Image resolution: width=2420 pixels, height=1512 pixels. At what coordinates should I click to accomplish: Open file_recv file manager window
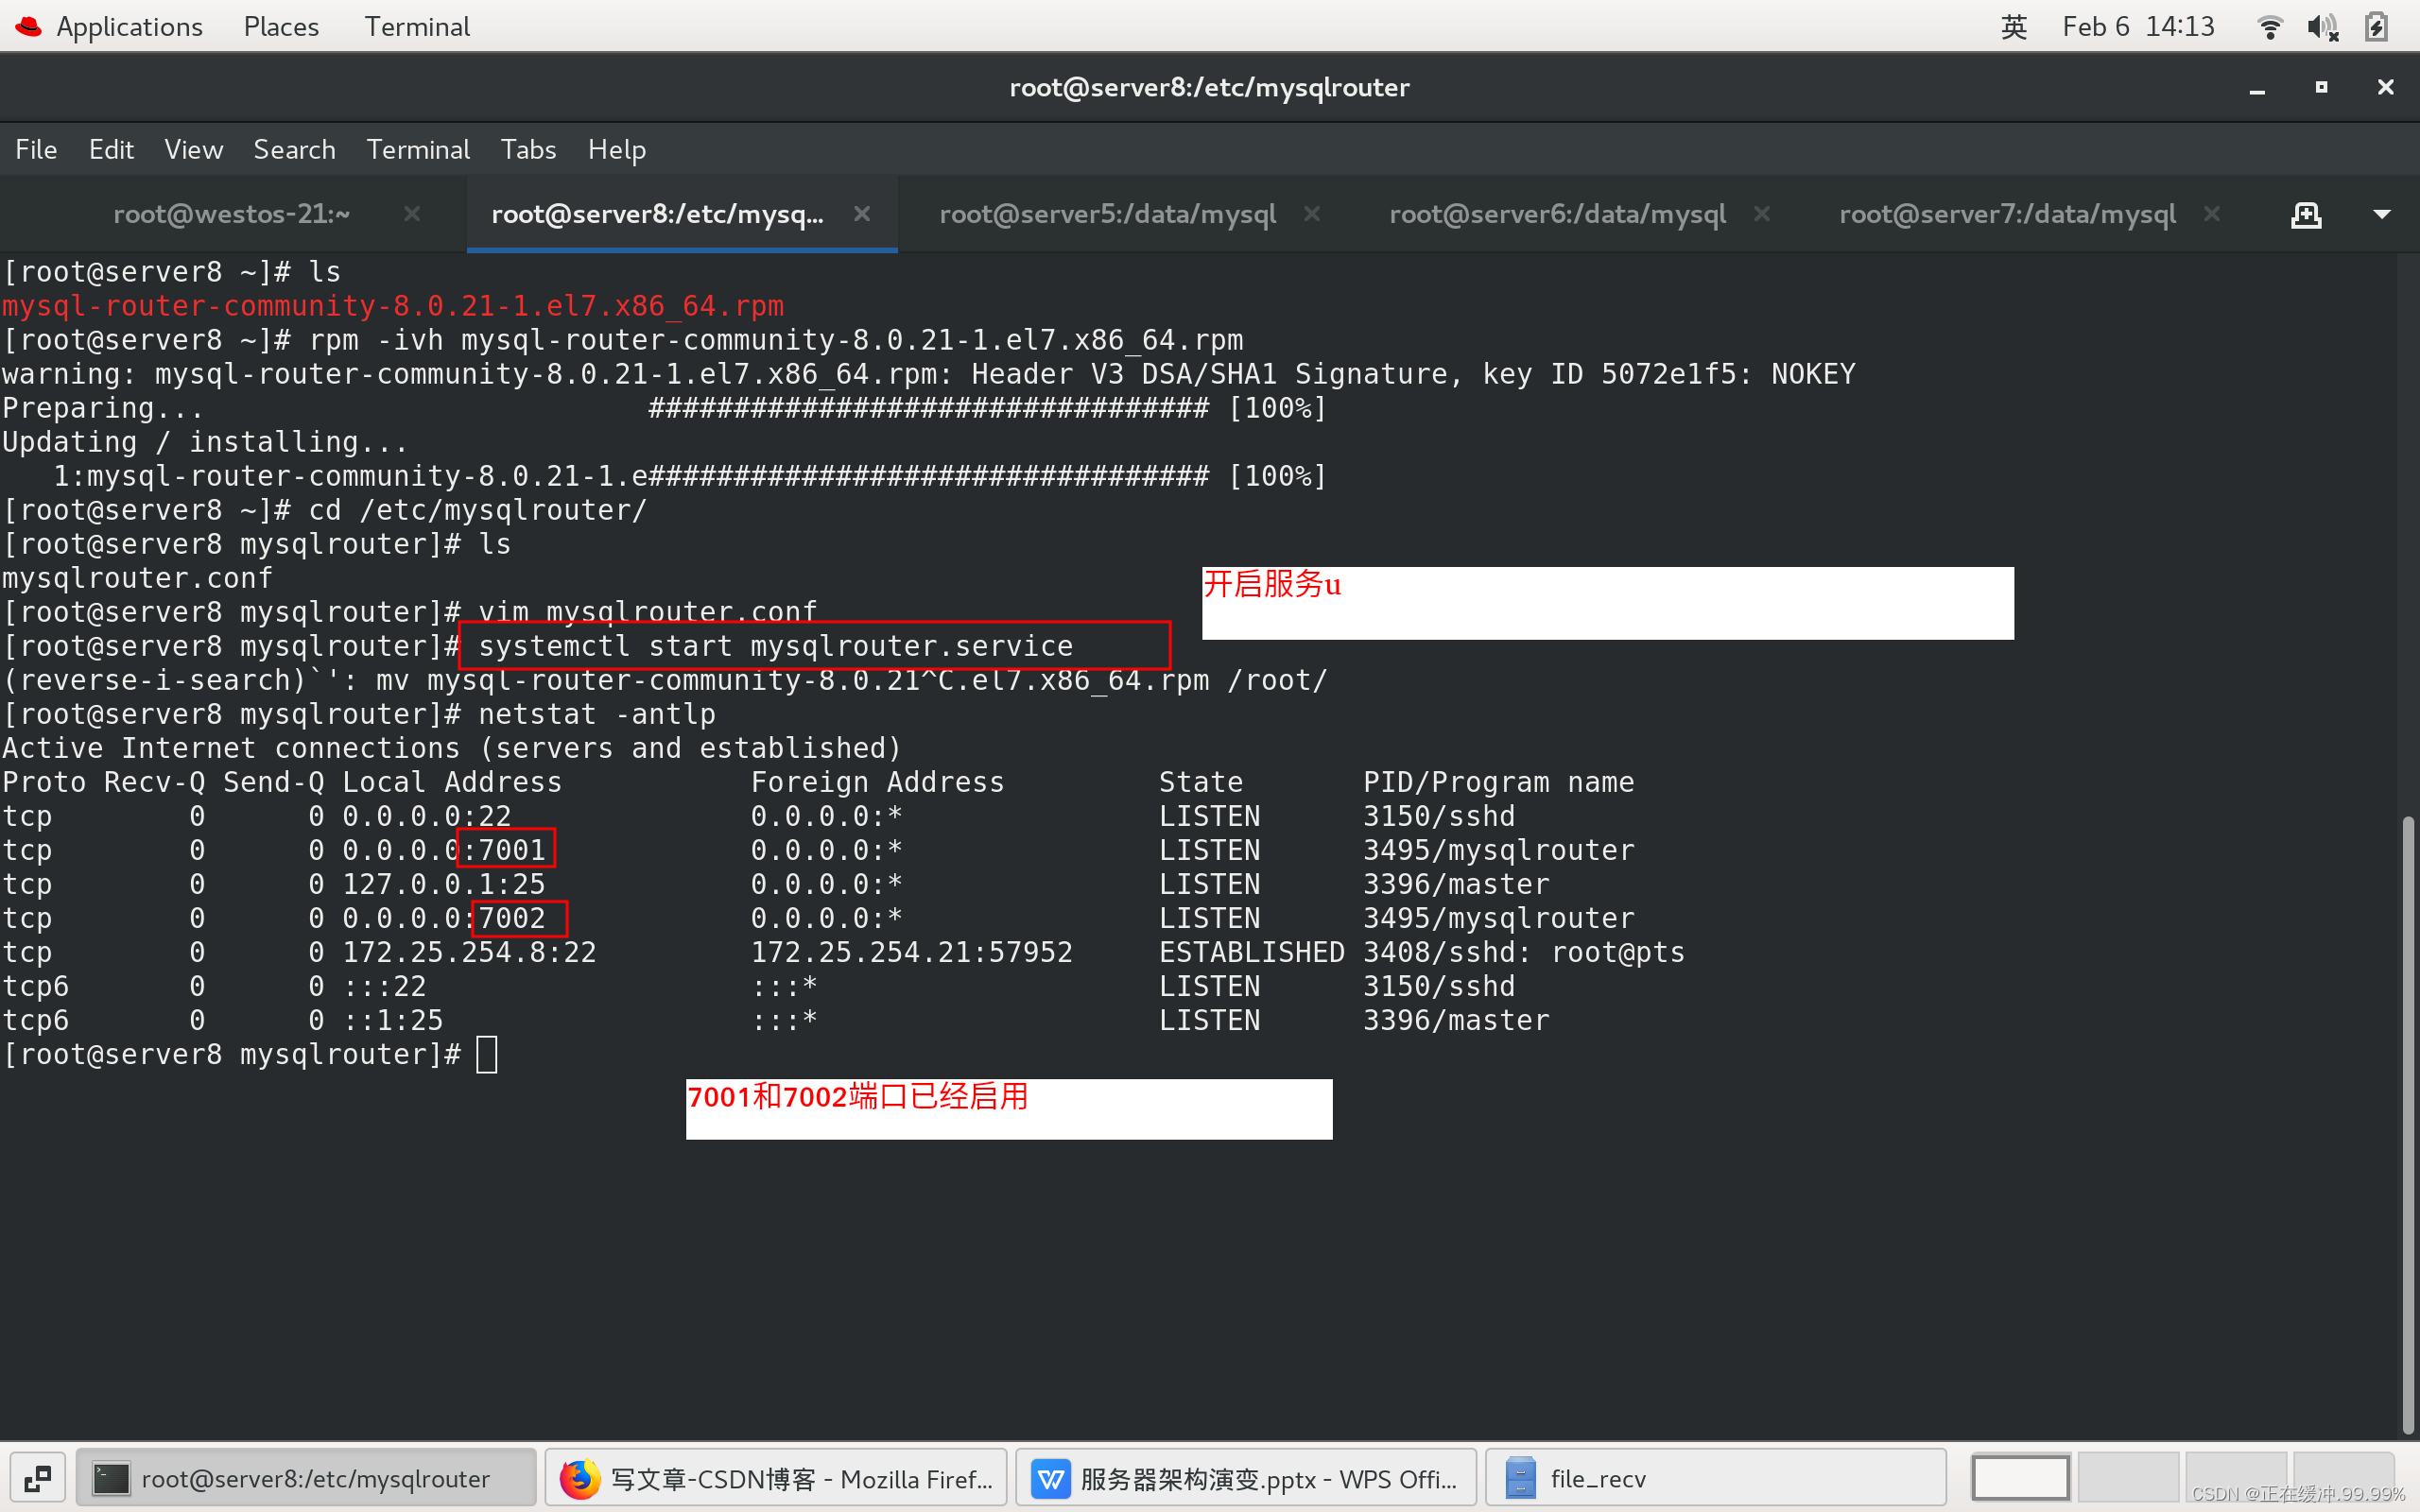click(x=1714, y=1478)
